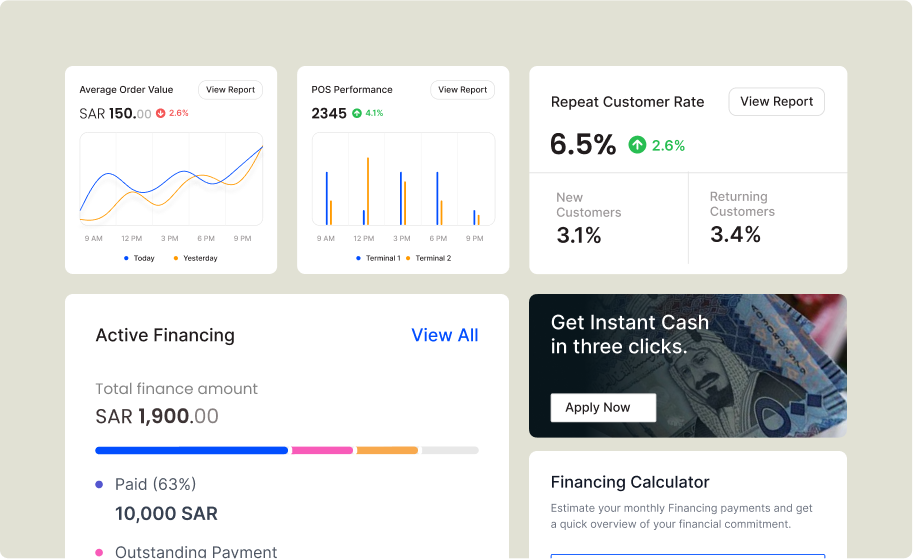Open View Report for POS Performance
The width and height of the screenshot is (913, 559).
[x=462, y=90]
